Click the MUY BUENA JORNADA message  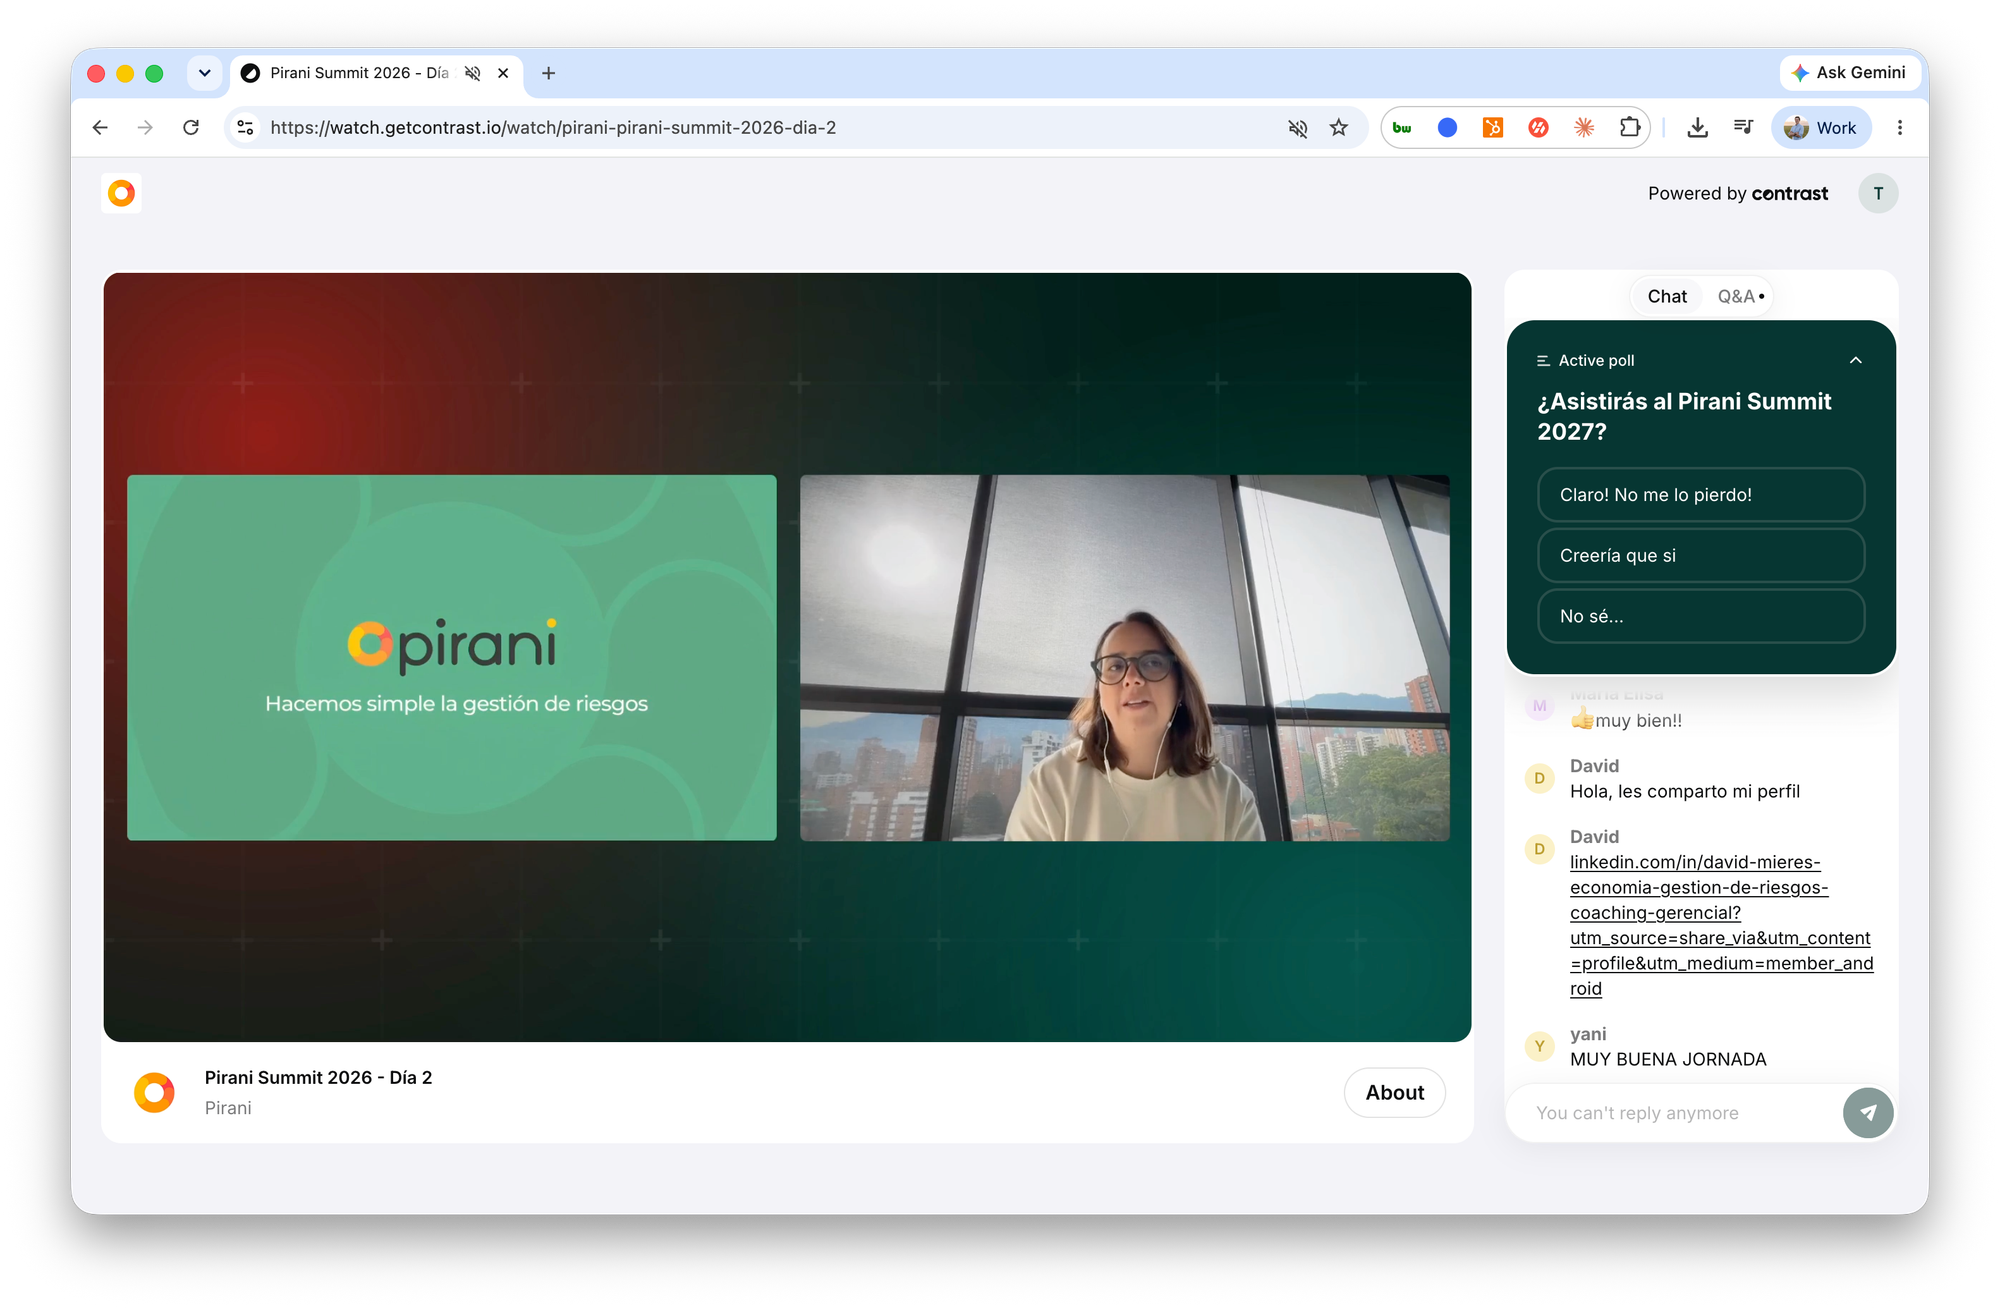point(1668,1059)
